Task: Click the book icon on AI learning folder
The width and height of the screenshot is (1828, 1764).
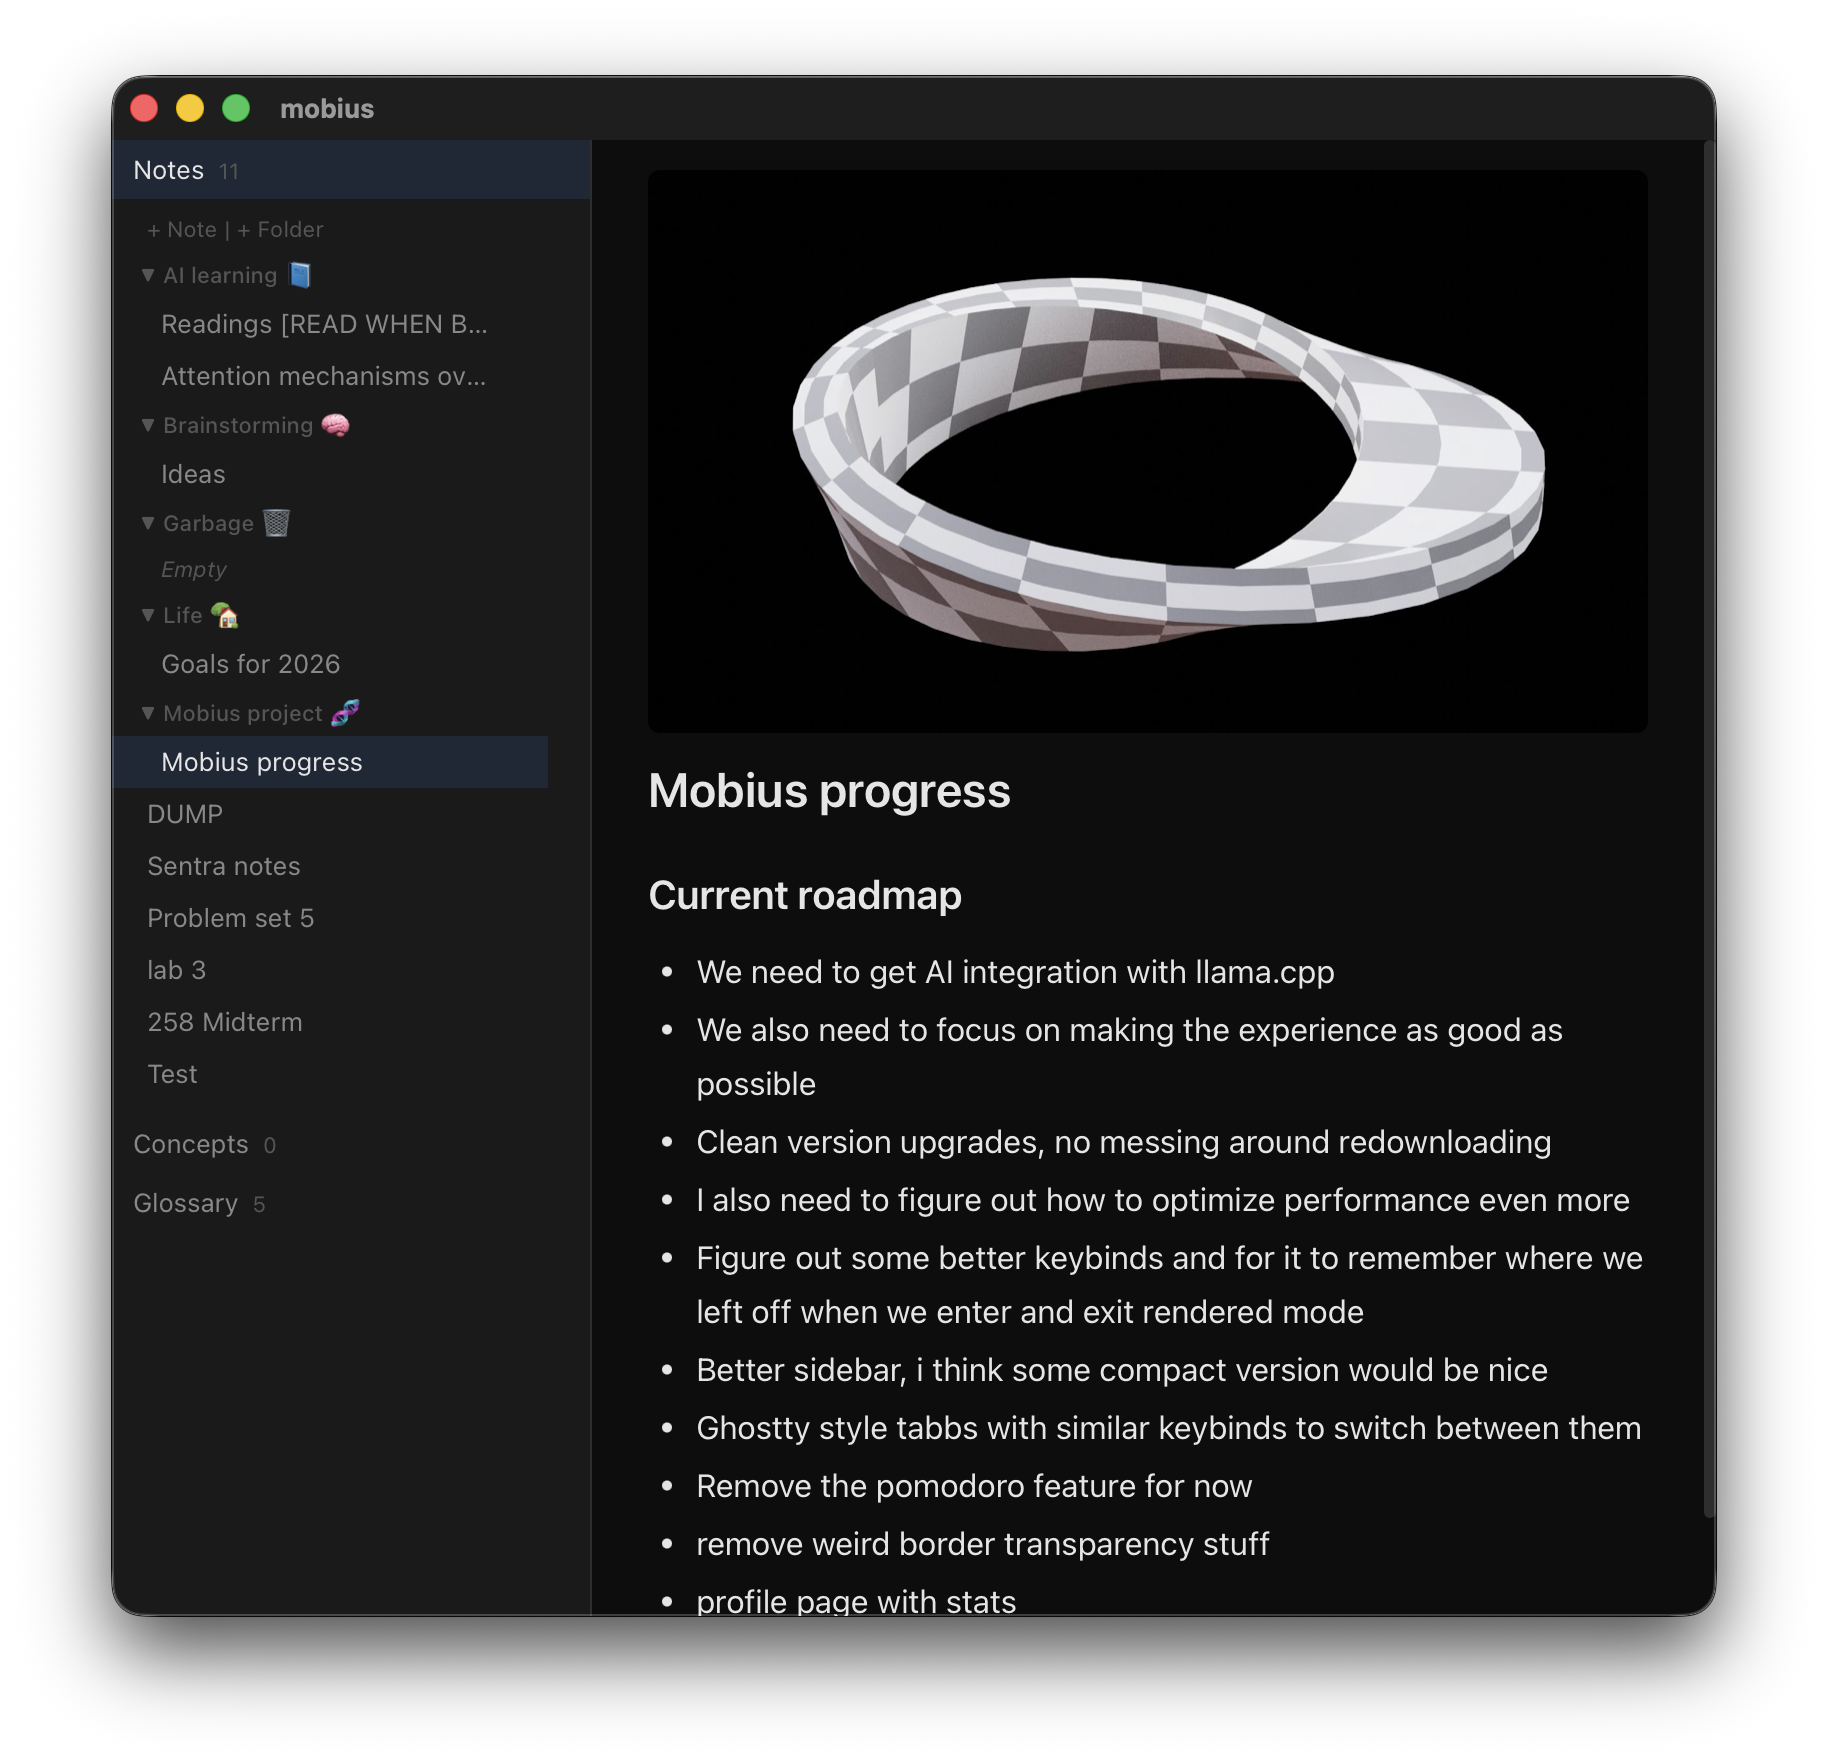Action: tap(299, 274)
